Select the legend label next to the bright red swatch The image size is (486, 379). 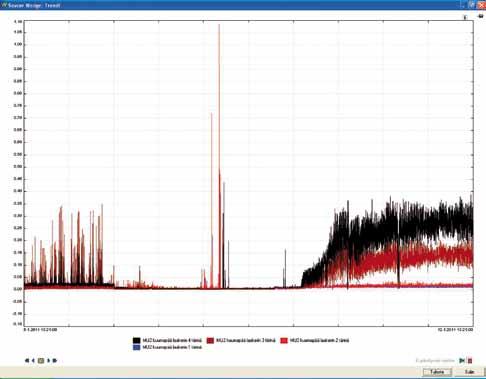coord(319,340)
